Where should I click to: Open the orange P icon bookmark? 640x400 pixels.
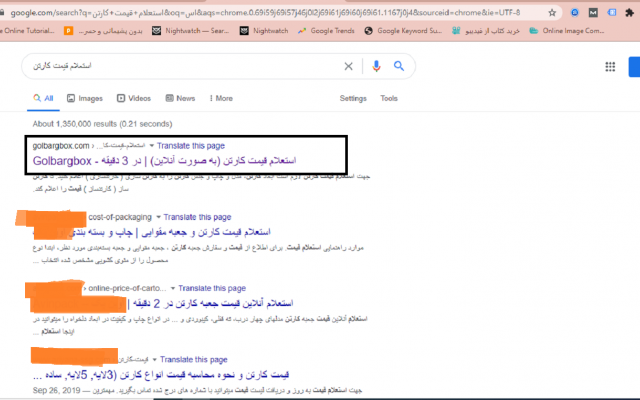coord(103,31)
